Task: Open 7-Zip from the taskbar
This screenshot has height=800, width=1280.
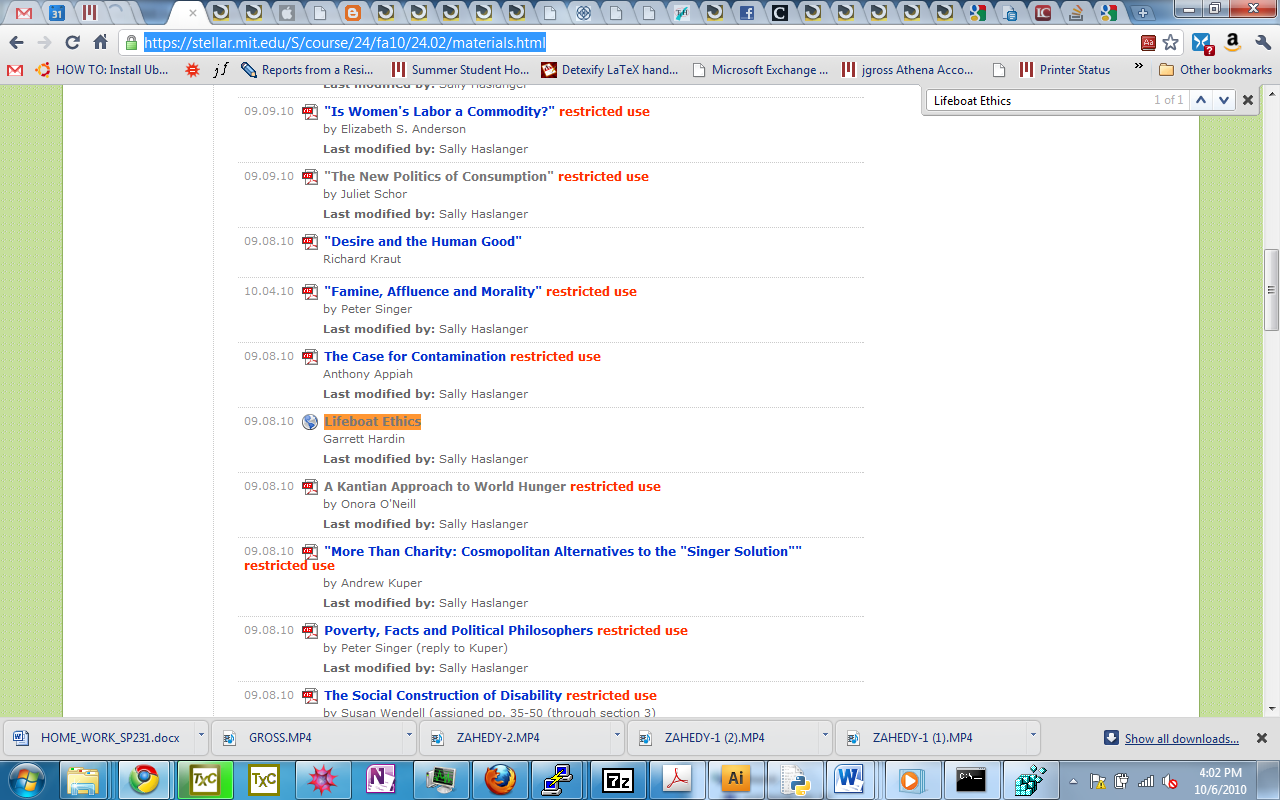Action: (618, 779)
